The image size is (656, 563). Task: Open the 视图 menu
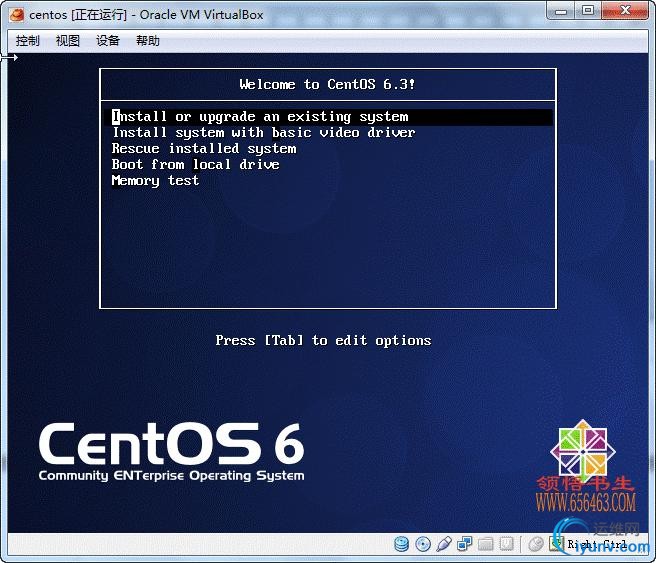[x=68, y=41]
